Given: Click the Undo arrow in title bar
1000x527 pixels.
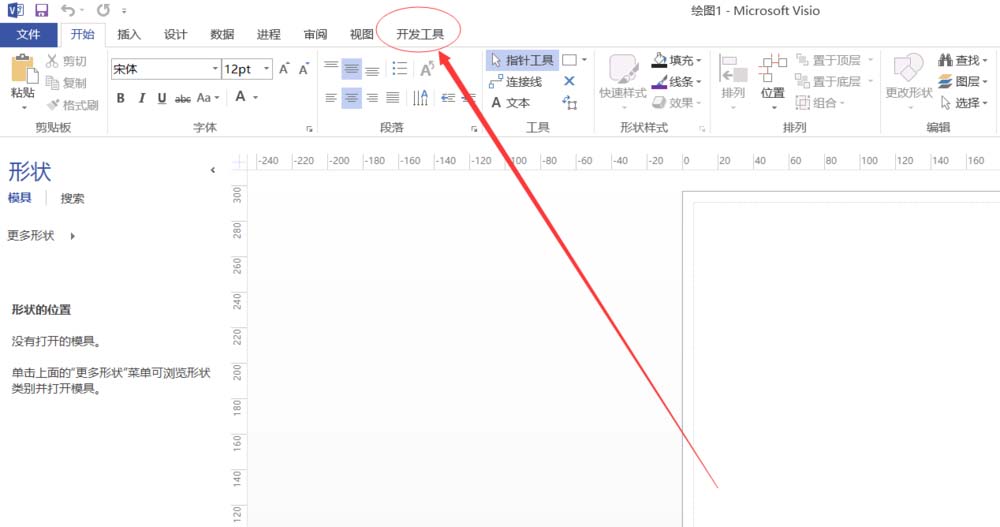Looking at the screenshot, I should (68, 10).
